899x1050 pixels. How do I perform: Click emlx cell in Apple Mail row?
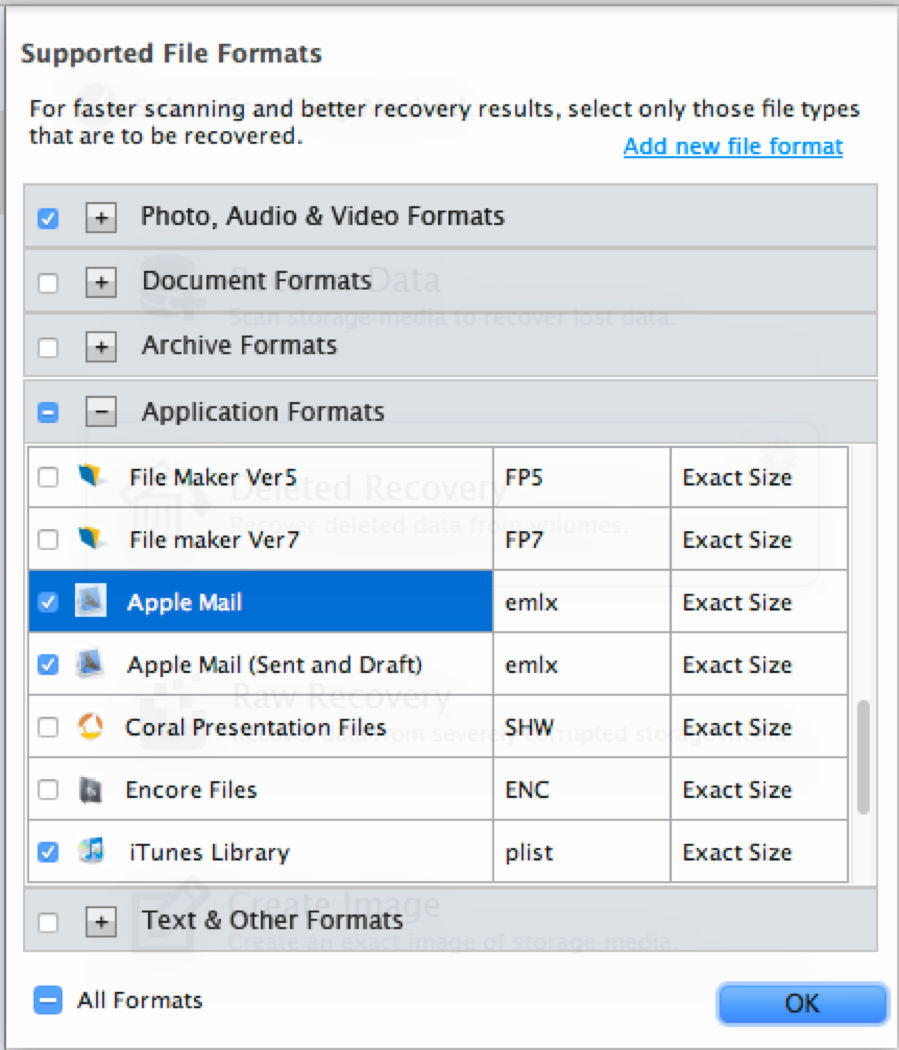[x=581, y=602]
